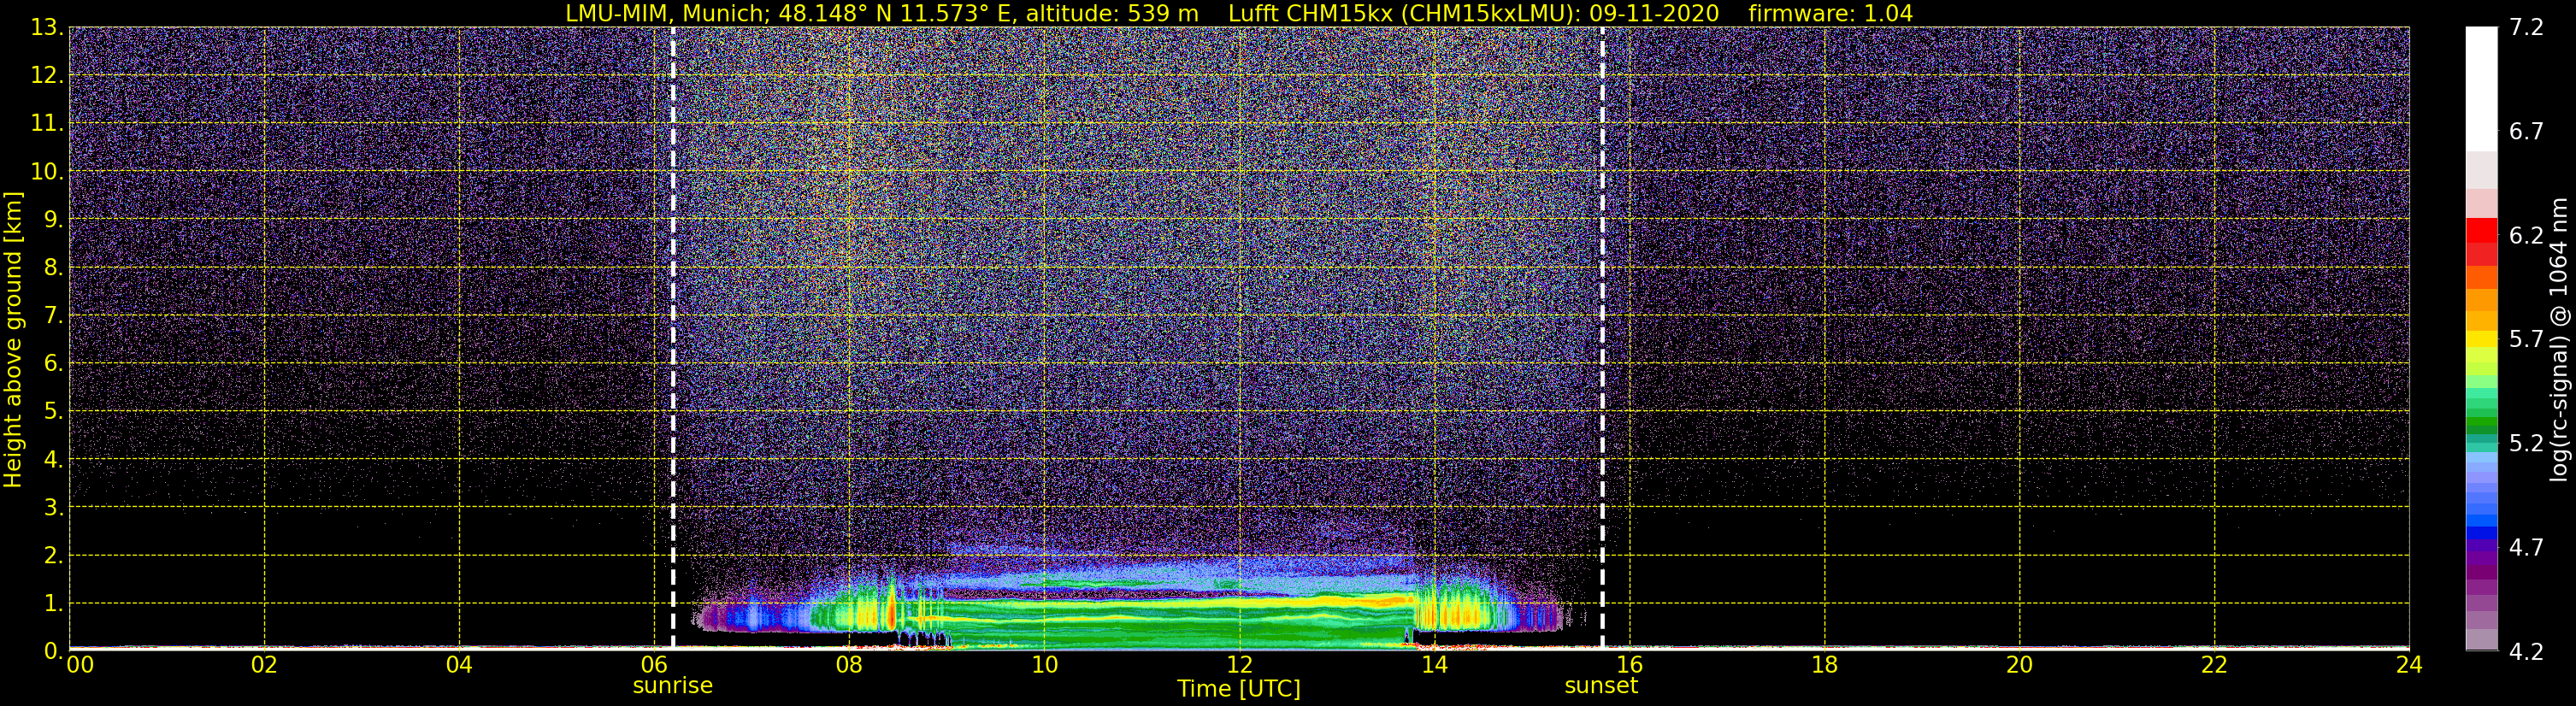This screenshot has width=2576, height=706.
Task: Click the Time [UTC] axis label
Action: (1239, 689)
